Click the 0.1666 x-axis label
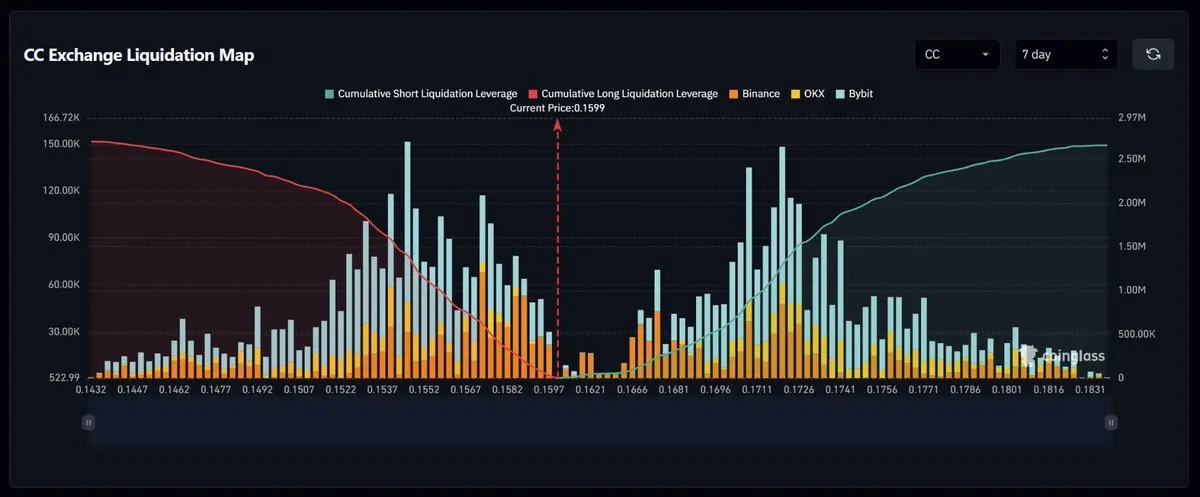The height and width of the screenshot is (497, 1200). (632, 391)
